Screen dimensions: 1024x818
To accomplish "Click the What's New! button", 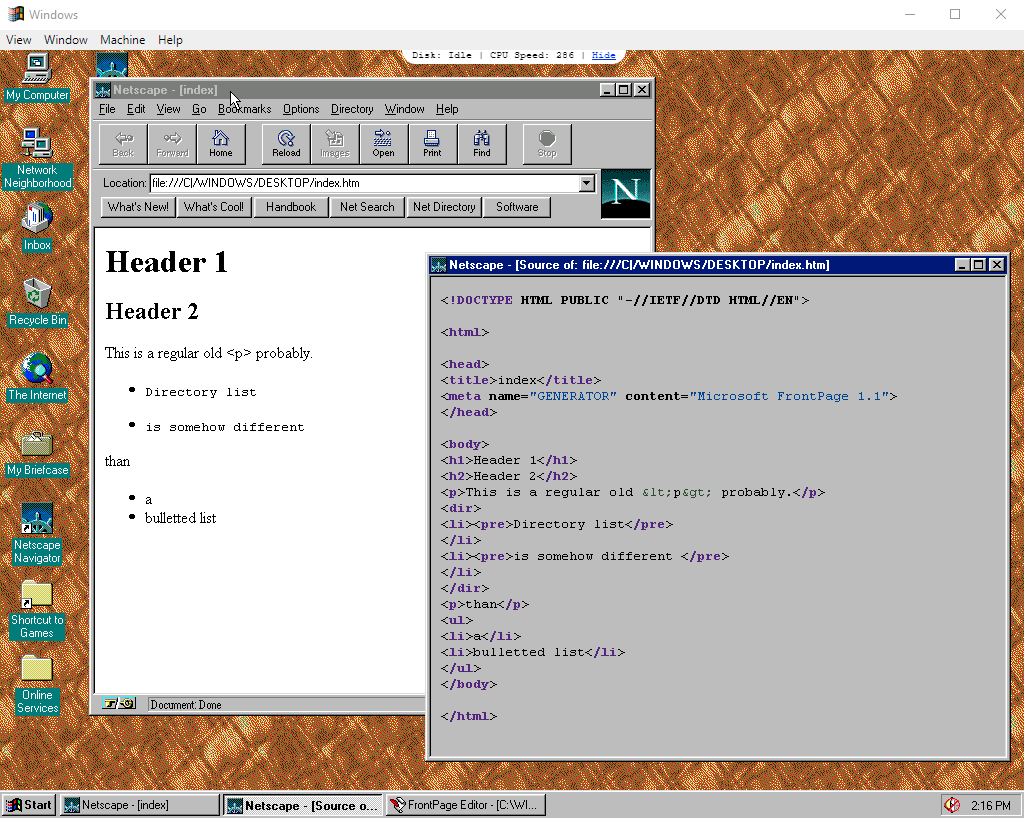I will [138, 207].
